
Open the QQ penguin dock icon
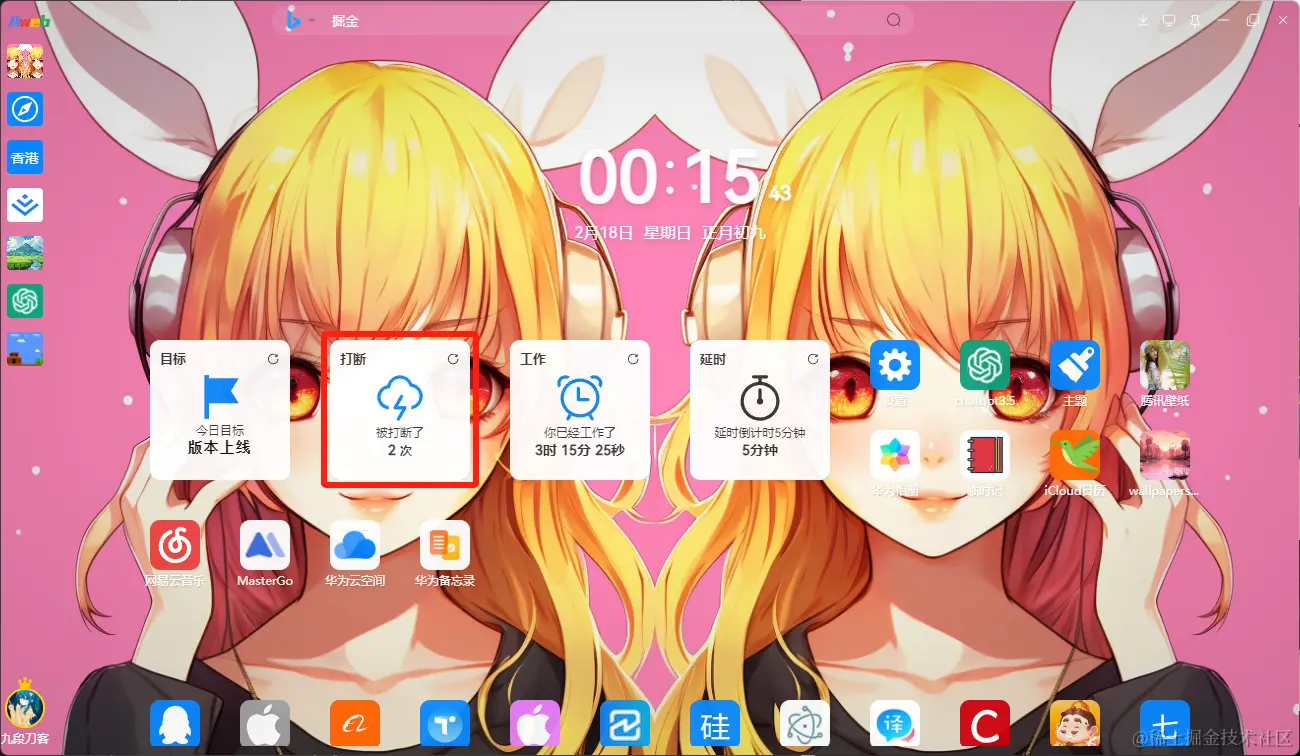coord(175,724)
